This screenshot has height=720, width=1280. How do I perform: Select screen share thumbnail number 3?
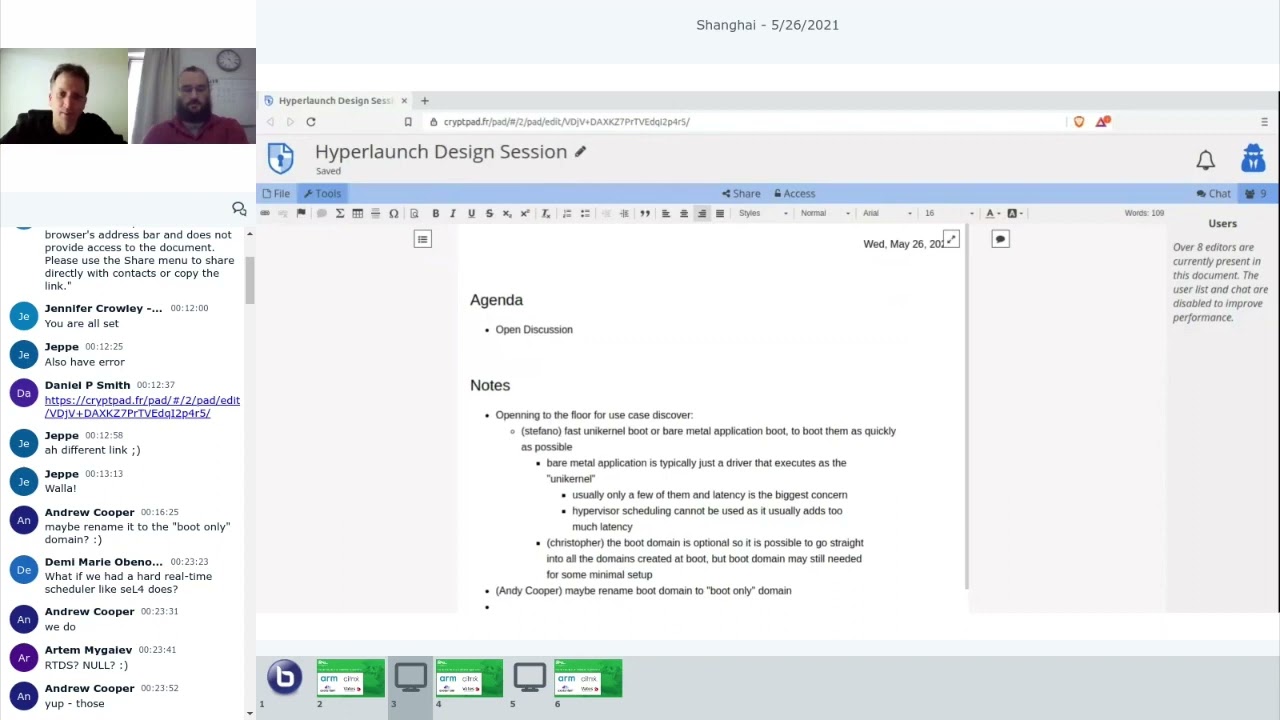[410, 678]
